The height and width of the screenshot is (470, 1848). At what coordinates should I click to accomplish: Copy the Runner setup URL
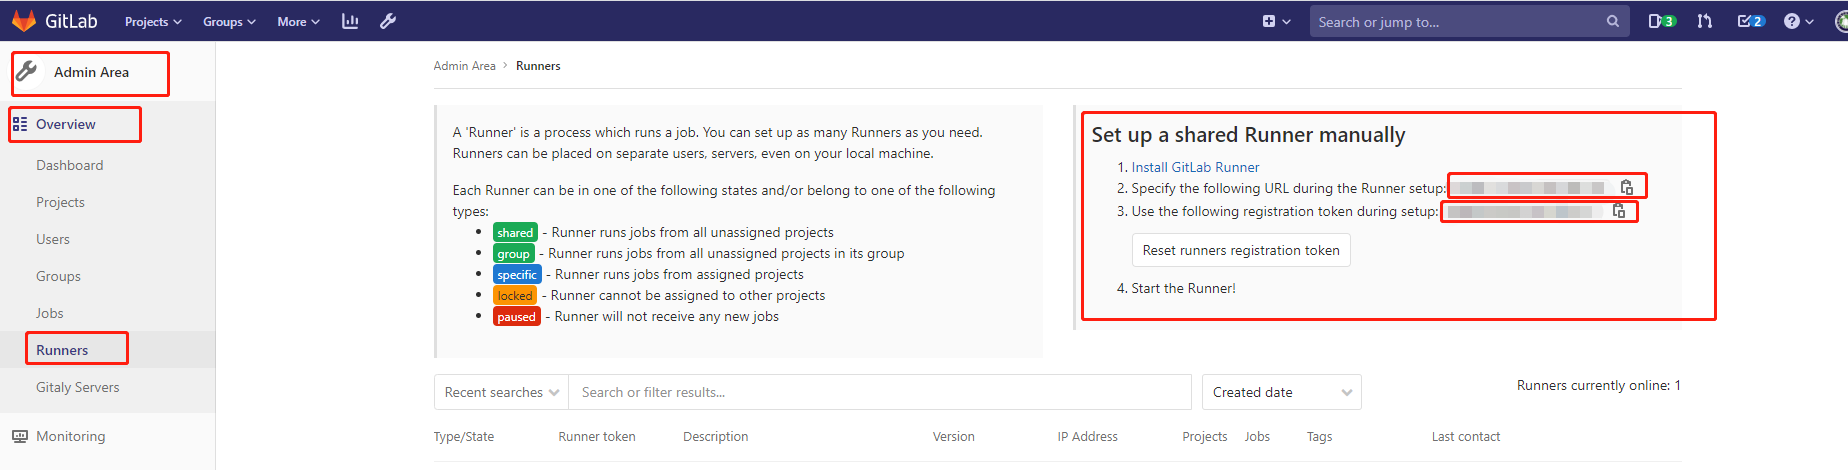coord(1627,187)
